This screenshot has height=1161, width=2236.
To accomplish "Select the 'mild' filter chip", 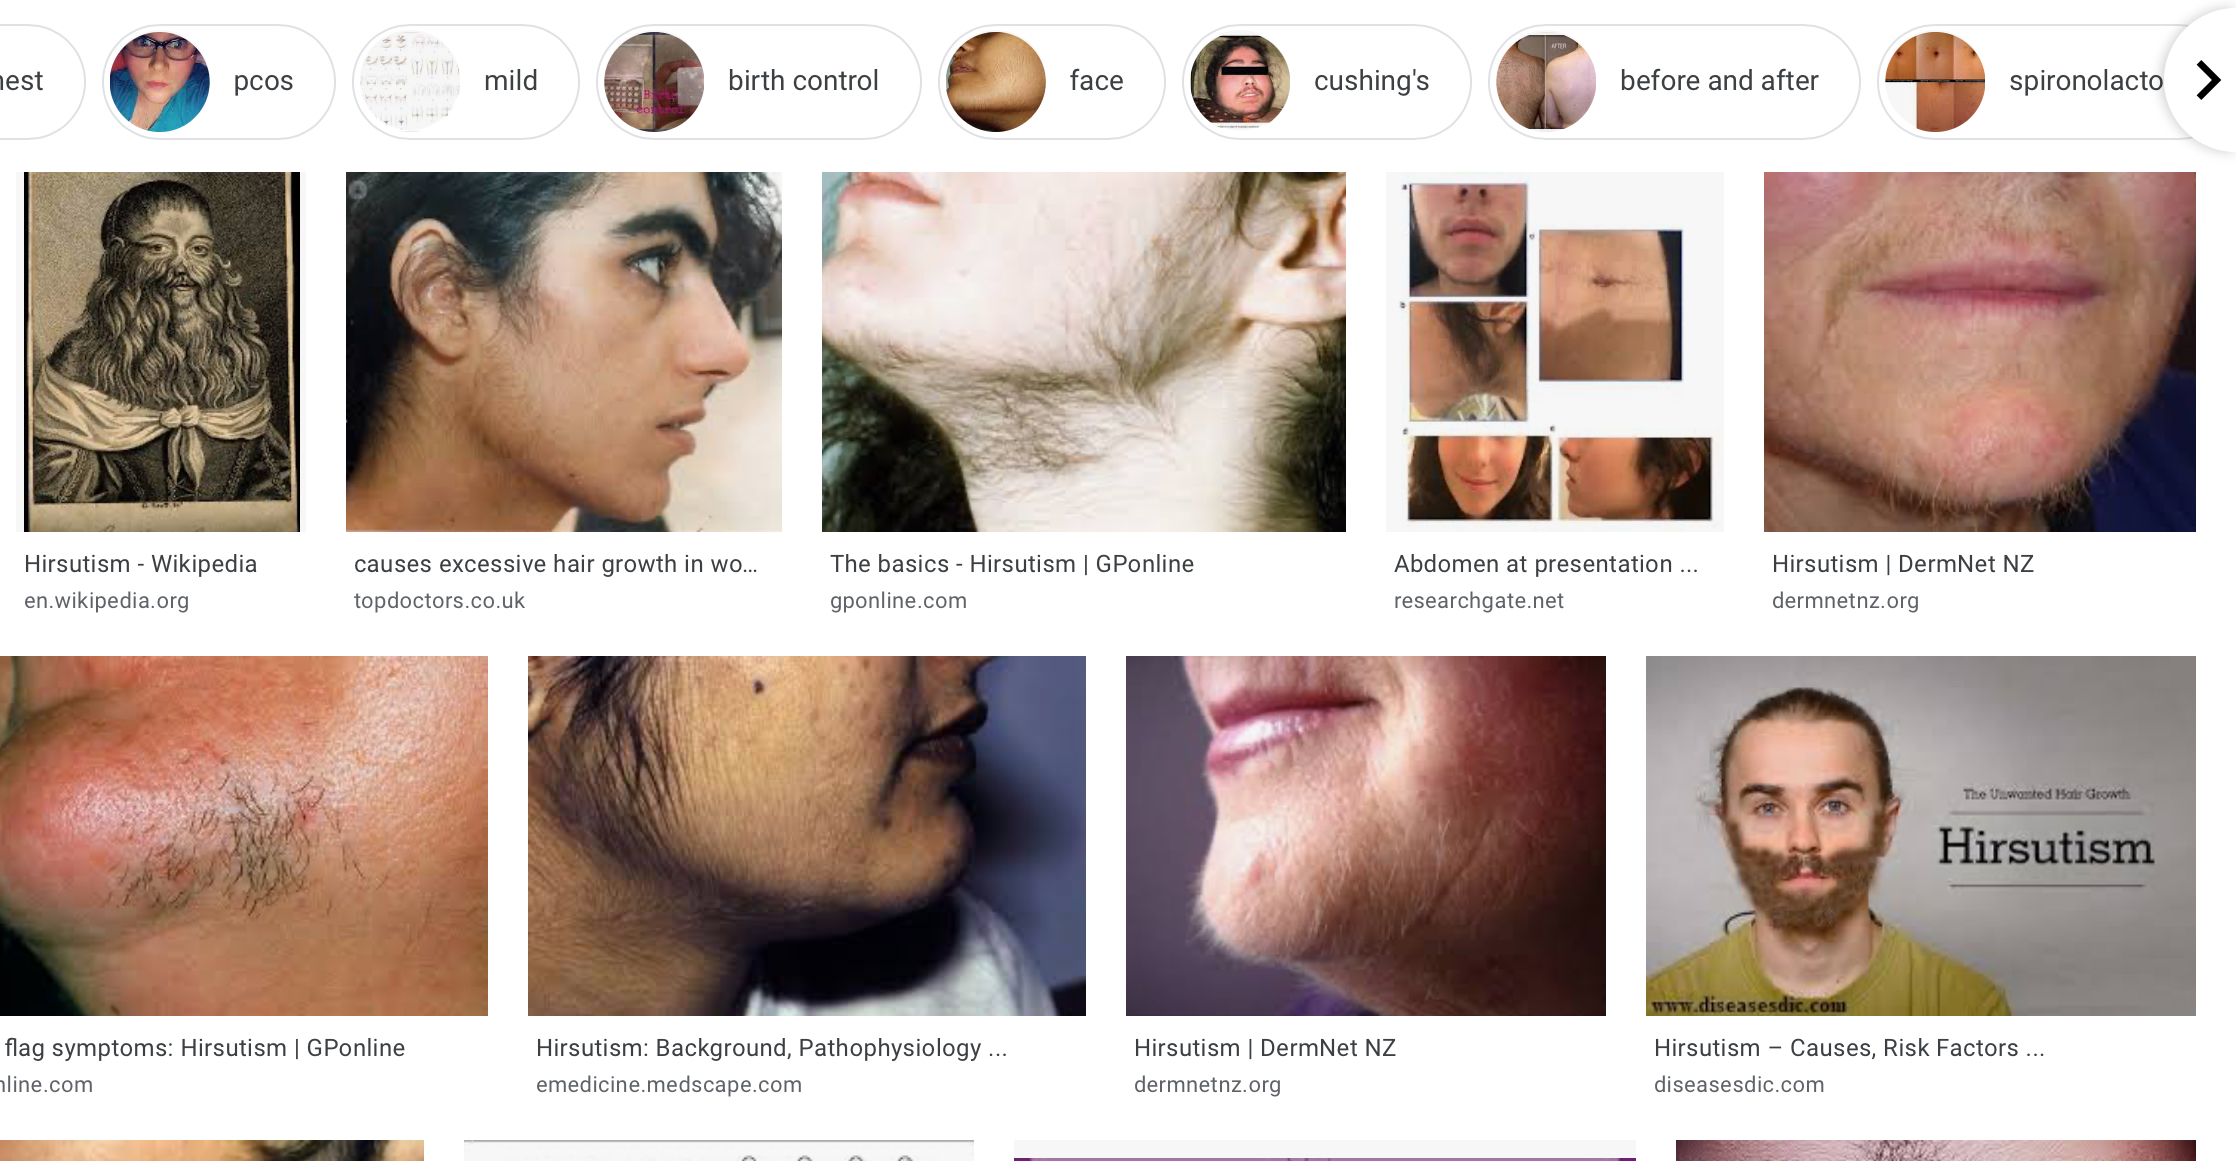I will [465, 81].
